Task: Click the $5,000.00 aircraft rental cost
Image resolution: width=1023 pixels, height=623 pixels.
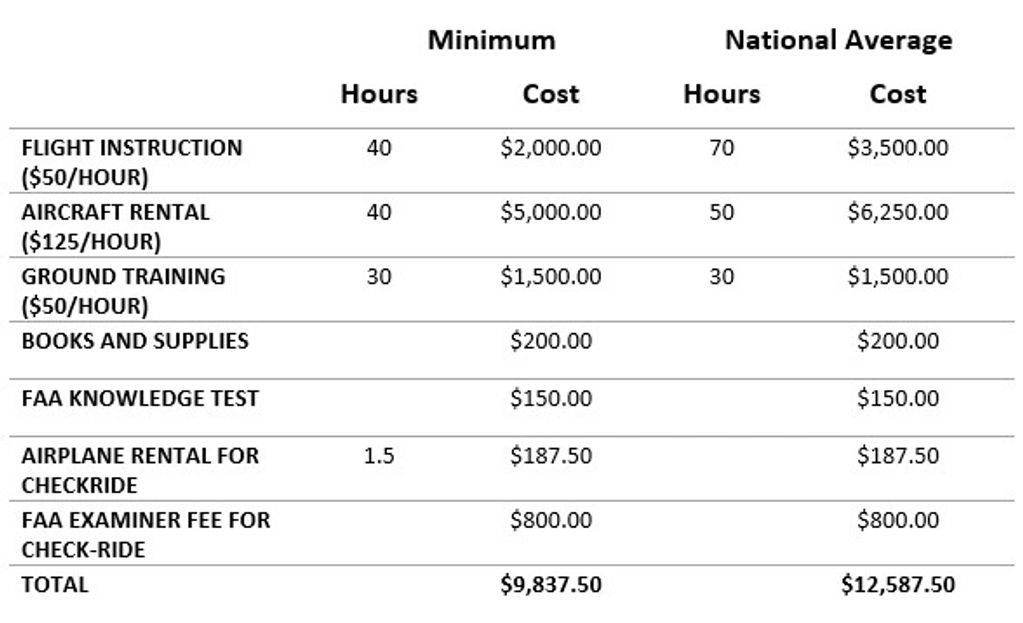Action: [551, 213]
